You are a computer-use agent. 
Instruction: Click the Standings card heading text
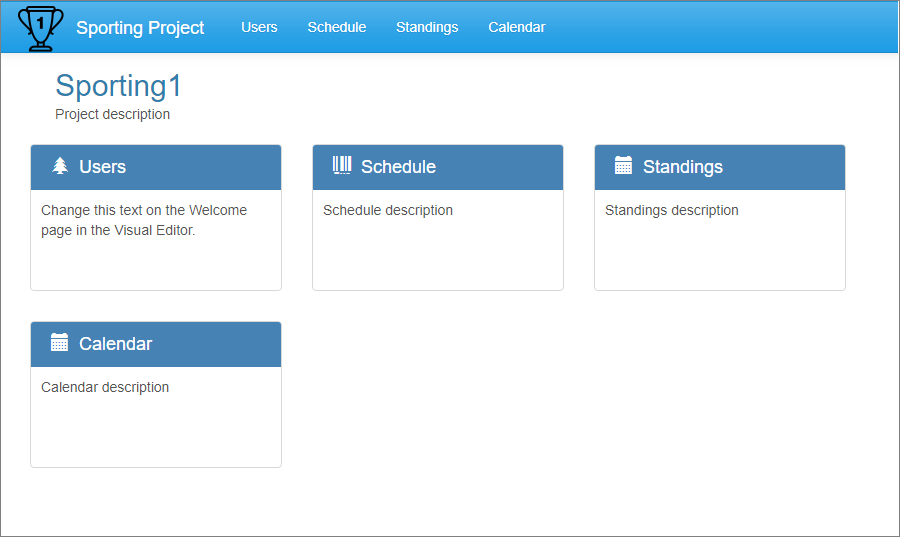[x=683, y=167]
